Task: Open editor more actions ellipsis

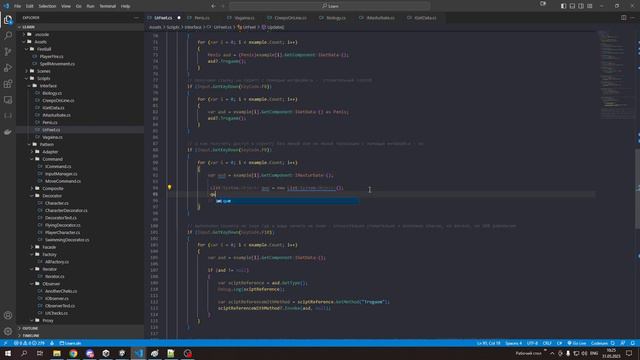Action: 633,18
